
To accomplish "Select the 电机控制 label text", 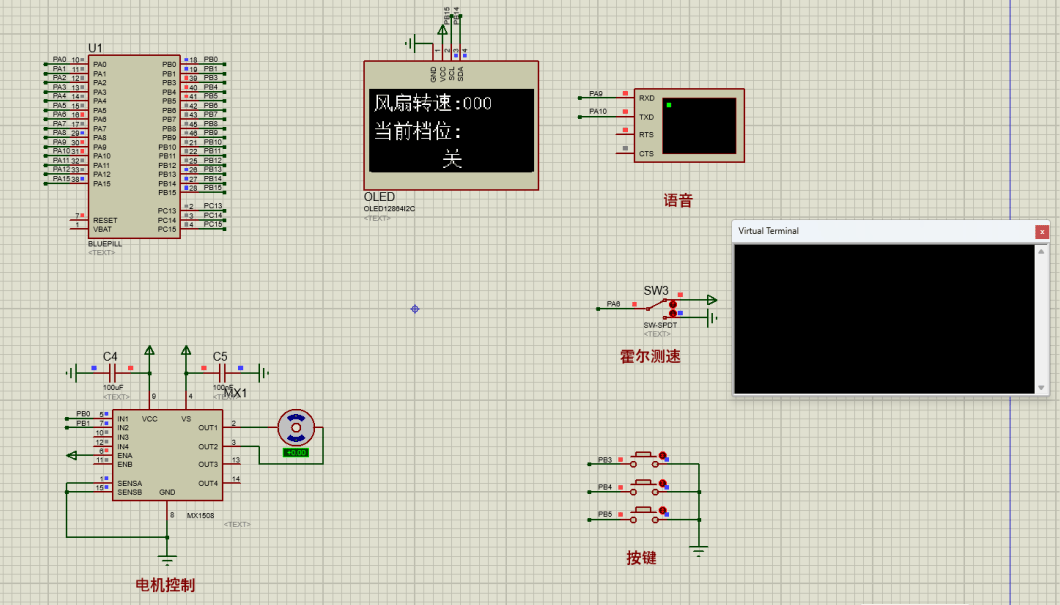I will click(x=165, y=585).
